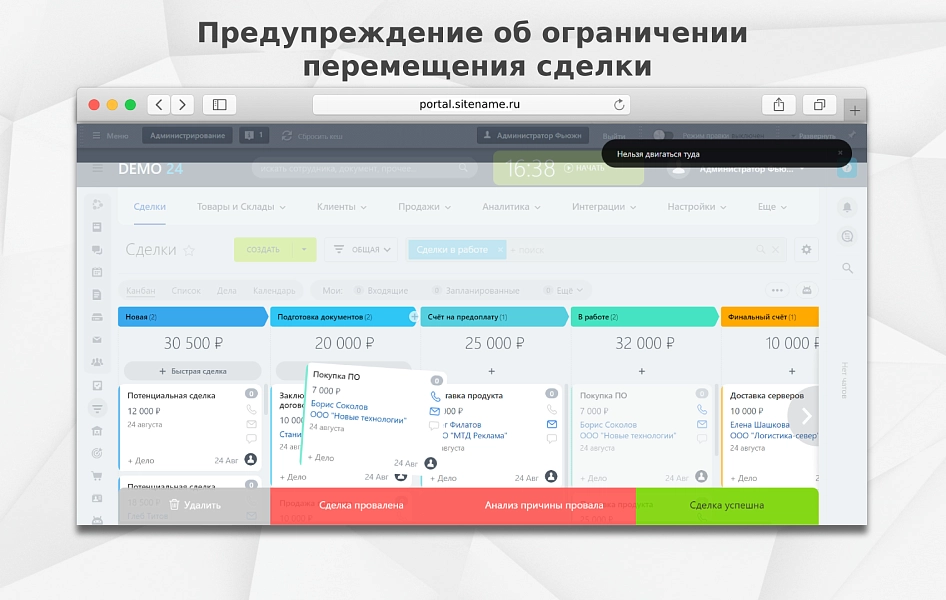Click the DEMO 24 logo
The image size is (946, 600).
click(x=150, y=169)
